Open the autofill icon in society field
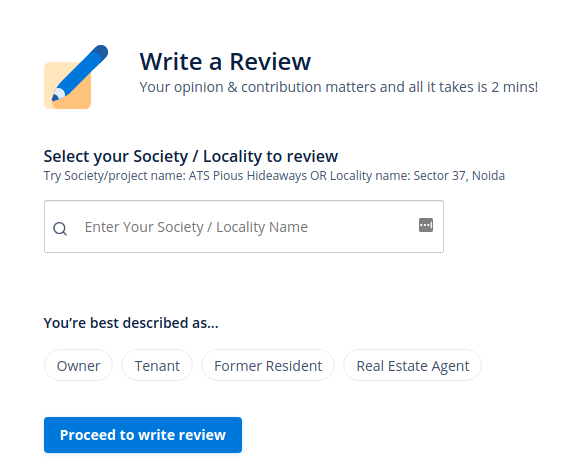This screenshot has width=564, height=464. click(426, 225)
